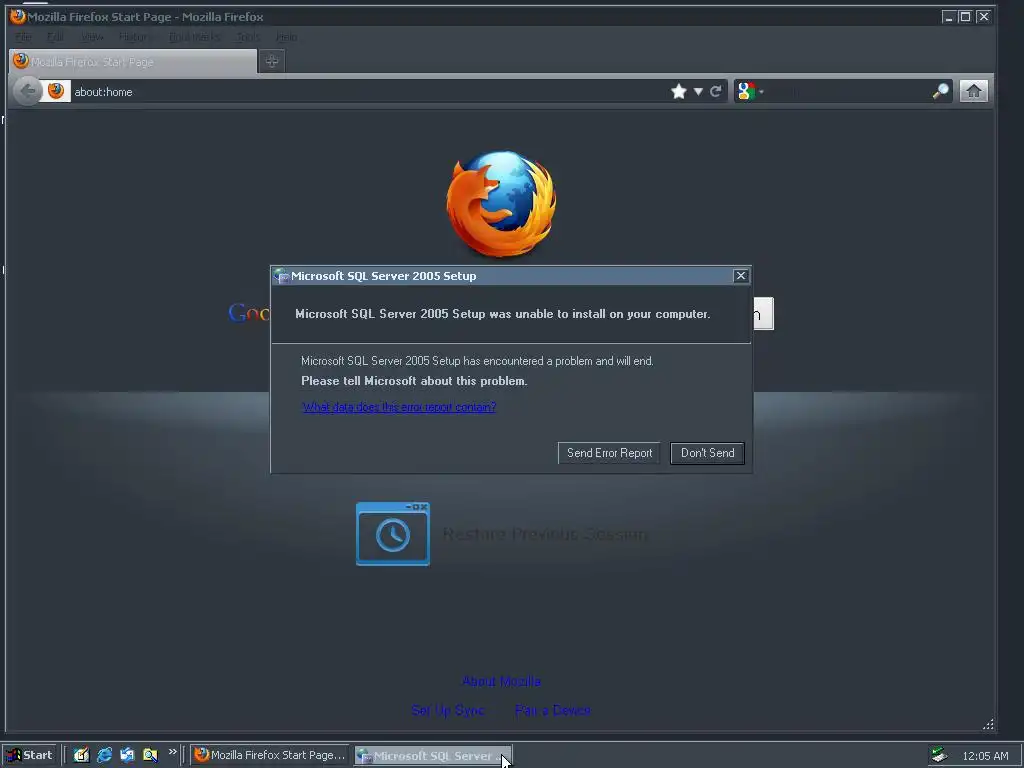The width and height of the screenshot is (1024, 768).
Task: Launch the folder search icon in Quick Launch
Action: coord(150,755)
